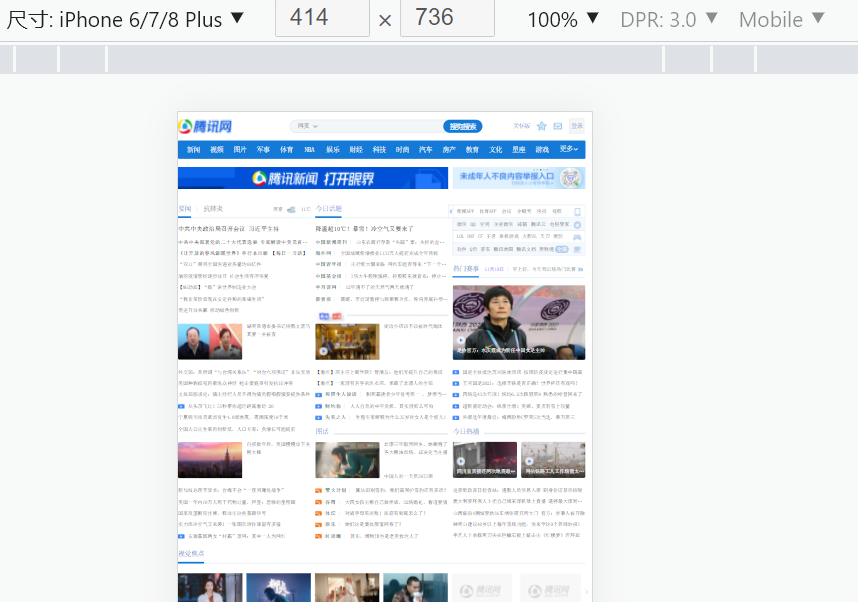This screenshot has height=602, width=858.
Task: Expand the 更多 nav dropdown
Action: pos(569,149)
